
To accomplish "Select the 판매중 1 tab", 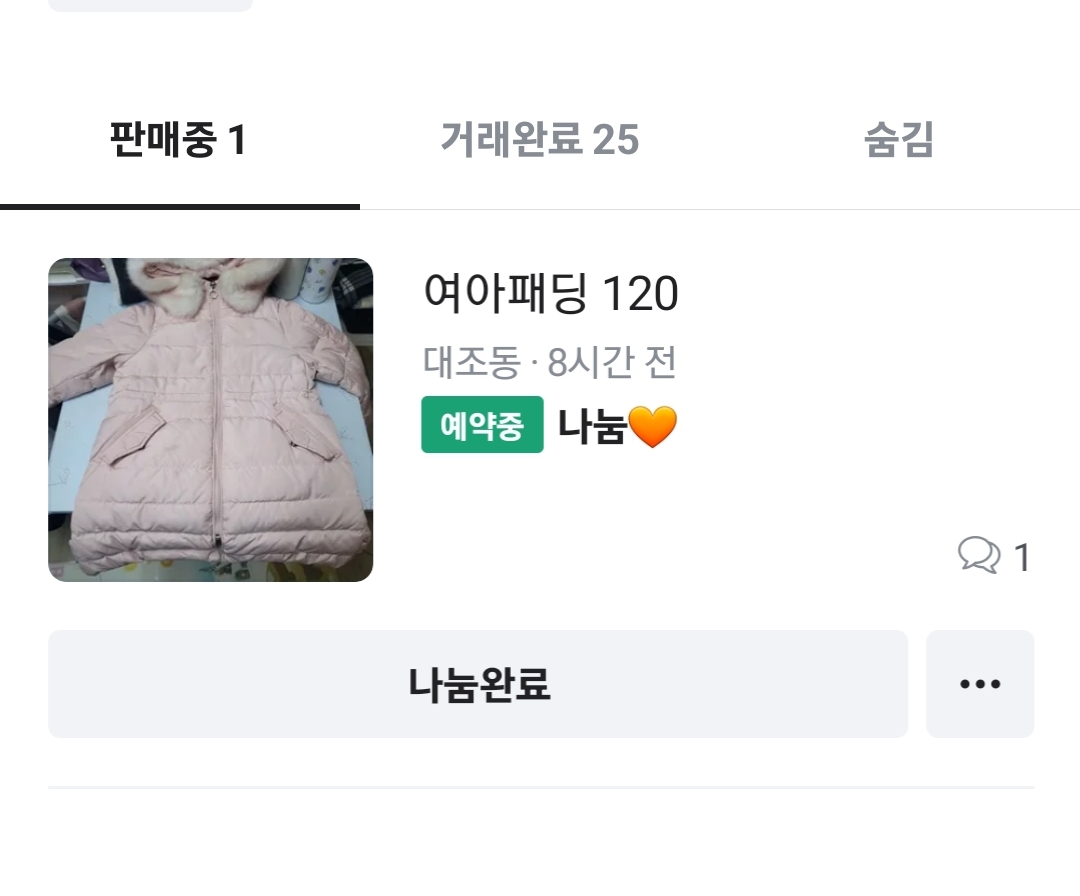I will 178,140.
